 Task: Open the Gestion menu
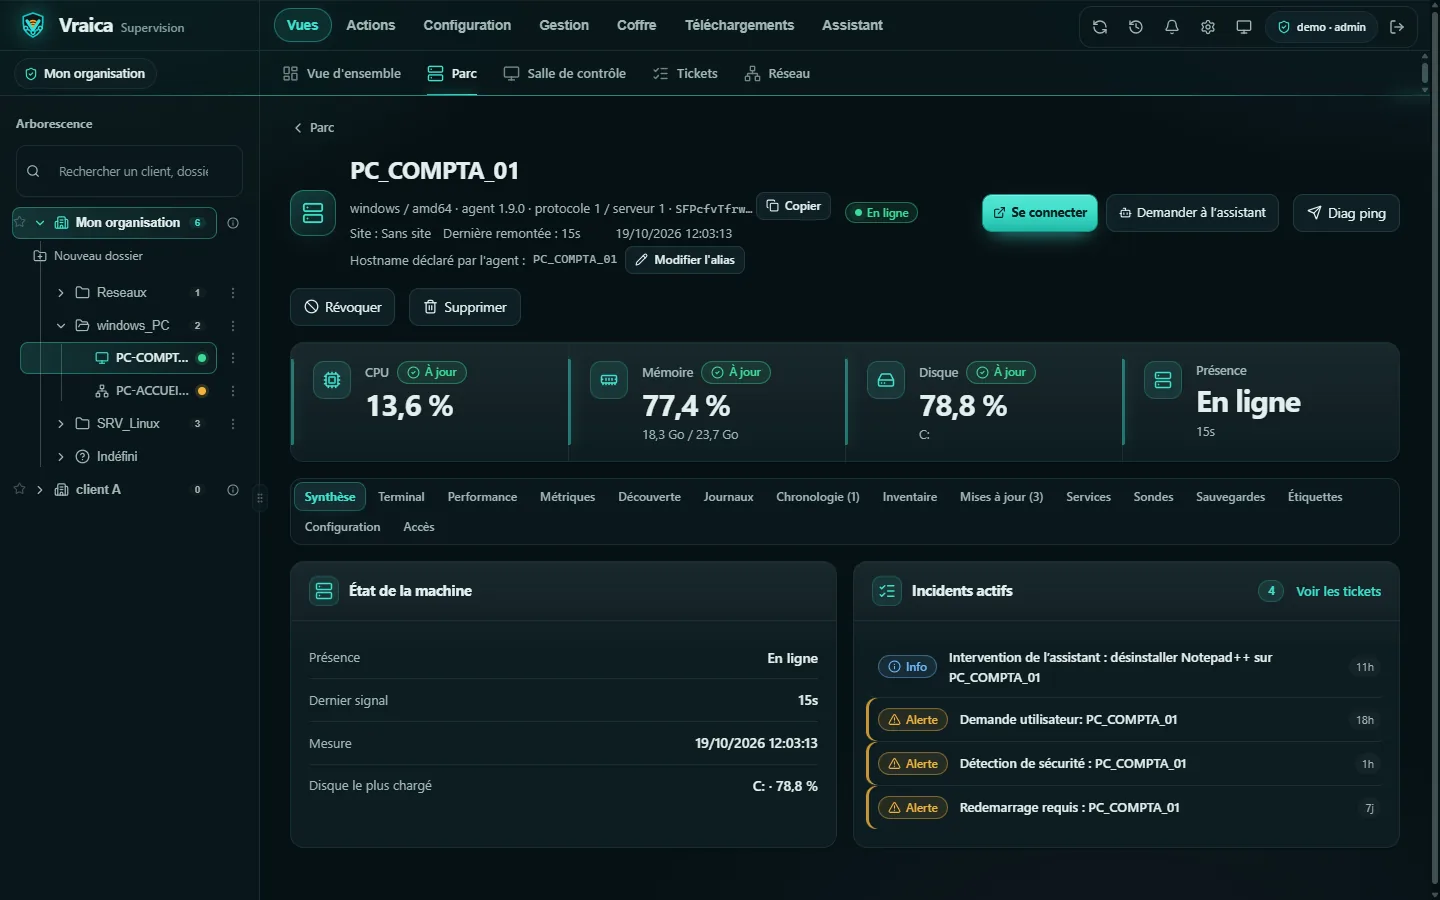[564, 25]
